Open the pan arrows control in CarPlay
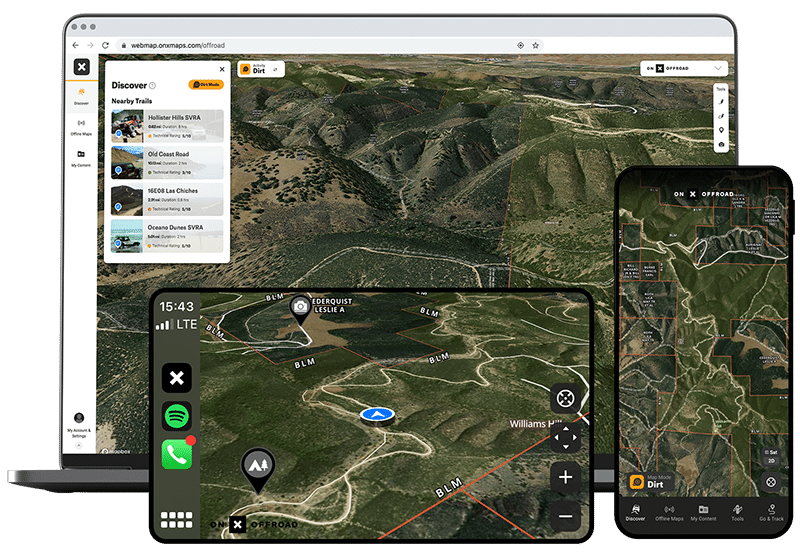This screenshot has width=800, height=554. [565, 438]
